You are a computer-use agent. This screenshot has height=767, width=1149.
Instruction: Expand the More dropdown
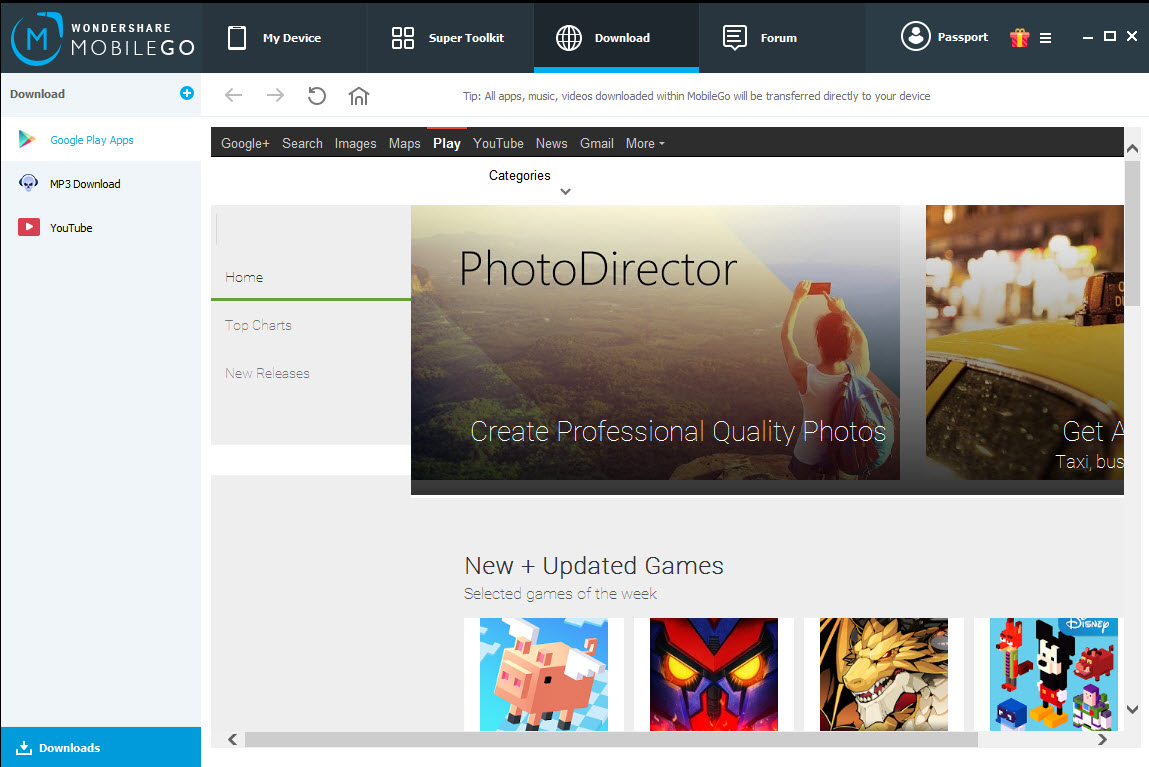645,144
